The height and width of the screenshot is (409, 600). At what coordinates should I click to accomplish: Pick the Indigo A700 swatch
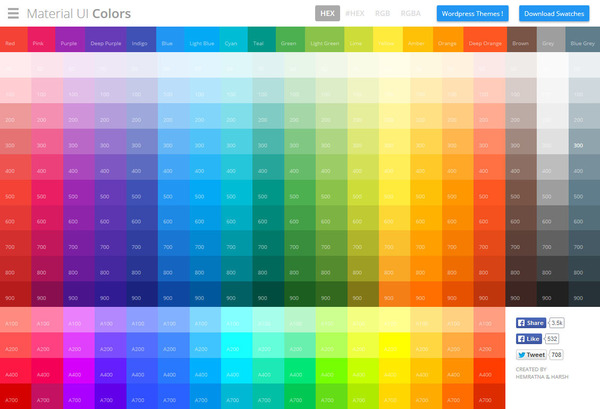click(x=142, y=396)
